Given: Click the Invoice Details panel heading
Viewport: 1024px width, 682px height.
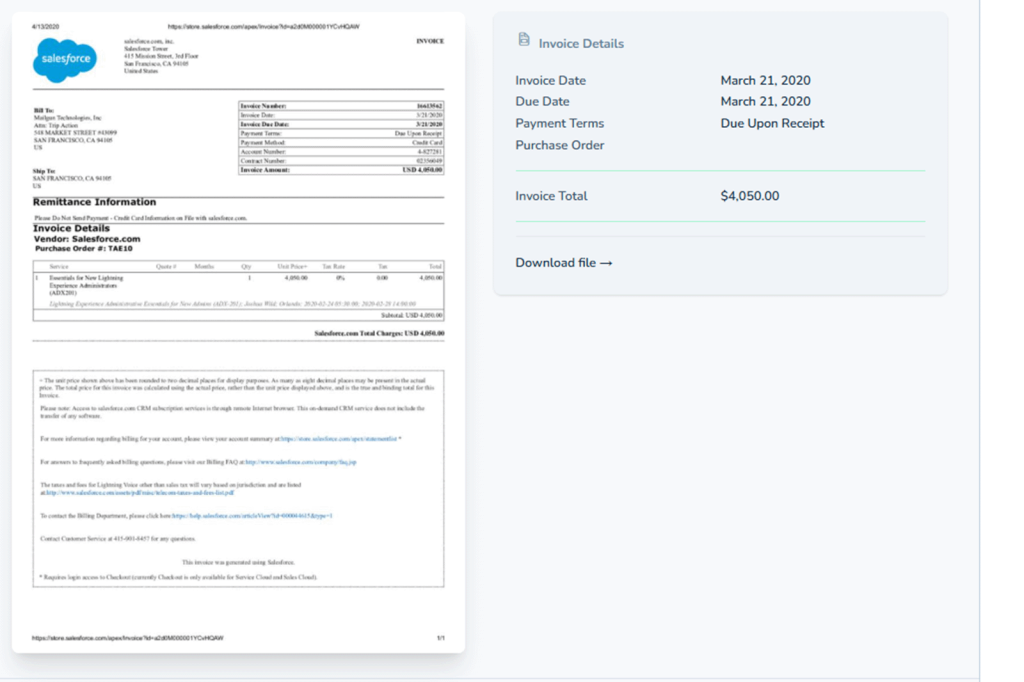Looking at the screenshot, I should pos(581,44).
